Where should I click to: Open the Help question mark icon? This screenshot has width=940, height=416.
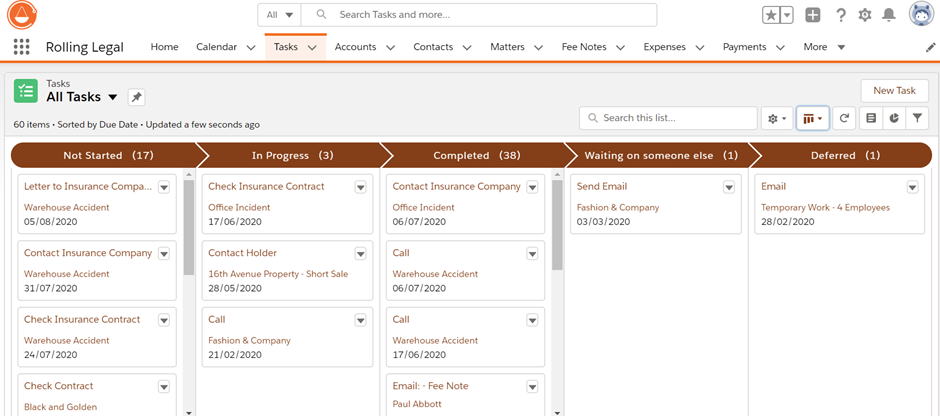click(x=841, y=15)
